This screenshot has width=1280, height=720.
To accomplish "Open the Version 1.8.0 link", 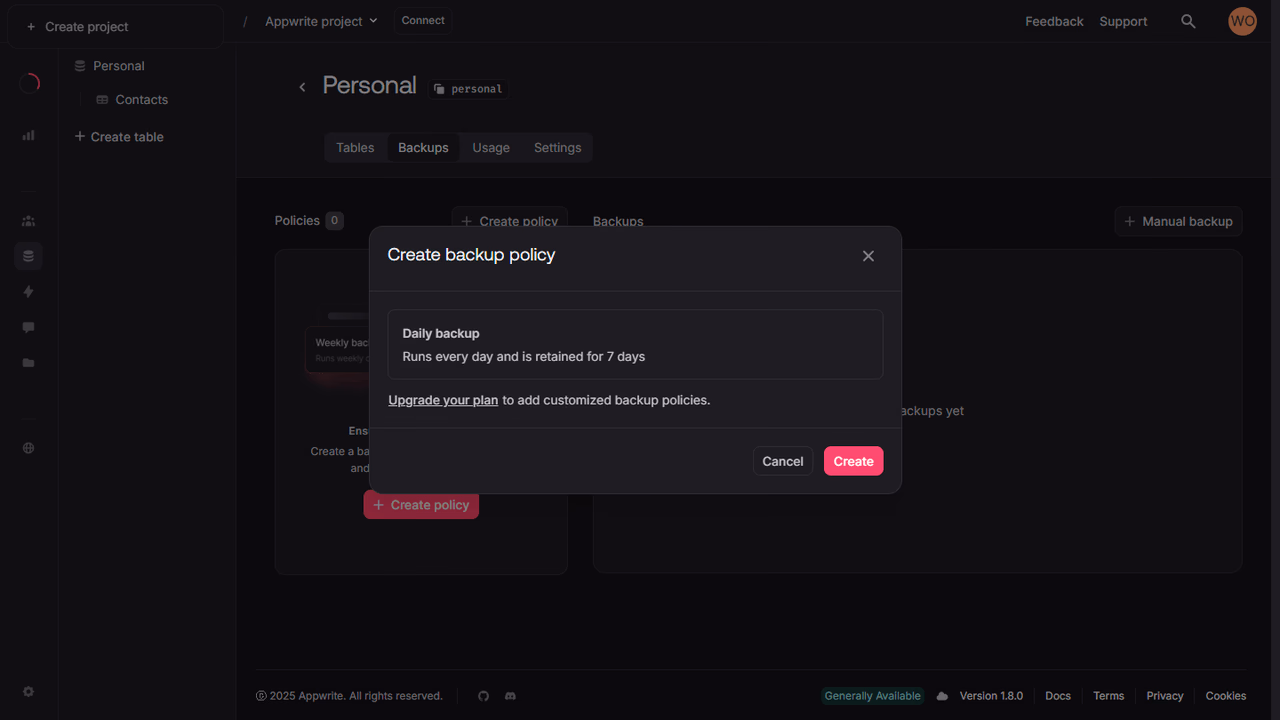I will point(991,696).
